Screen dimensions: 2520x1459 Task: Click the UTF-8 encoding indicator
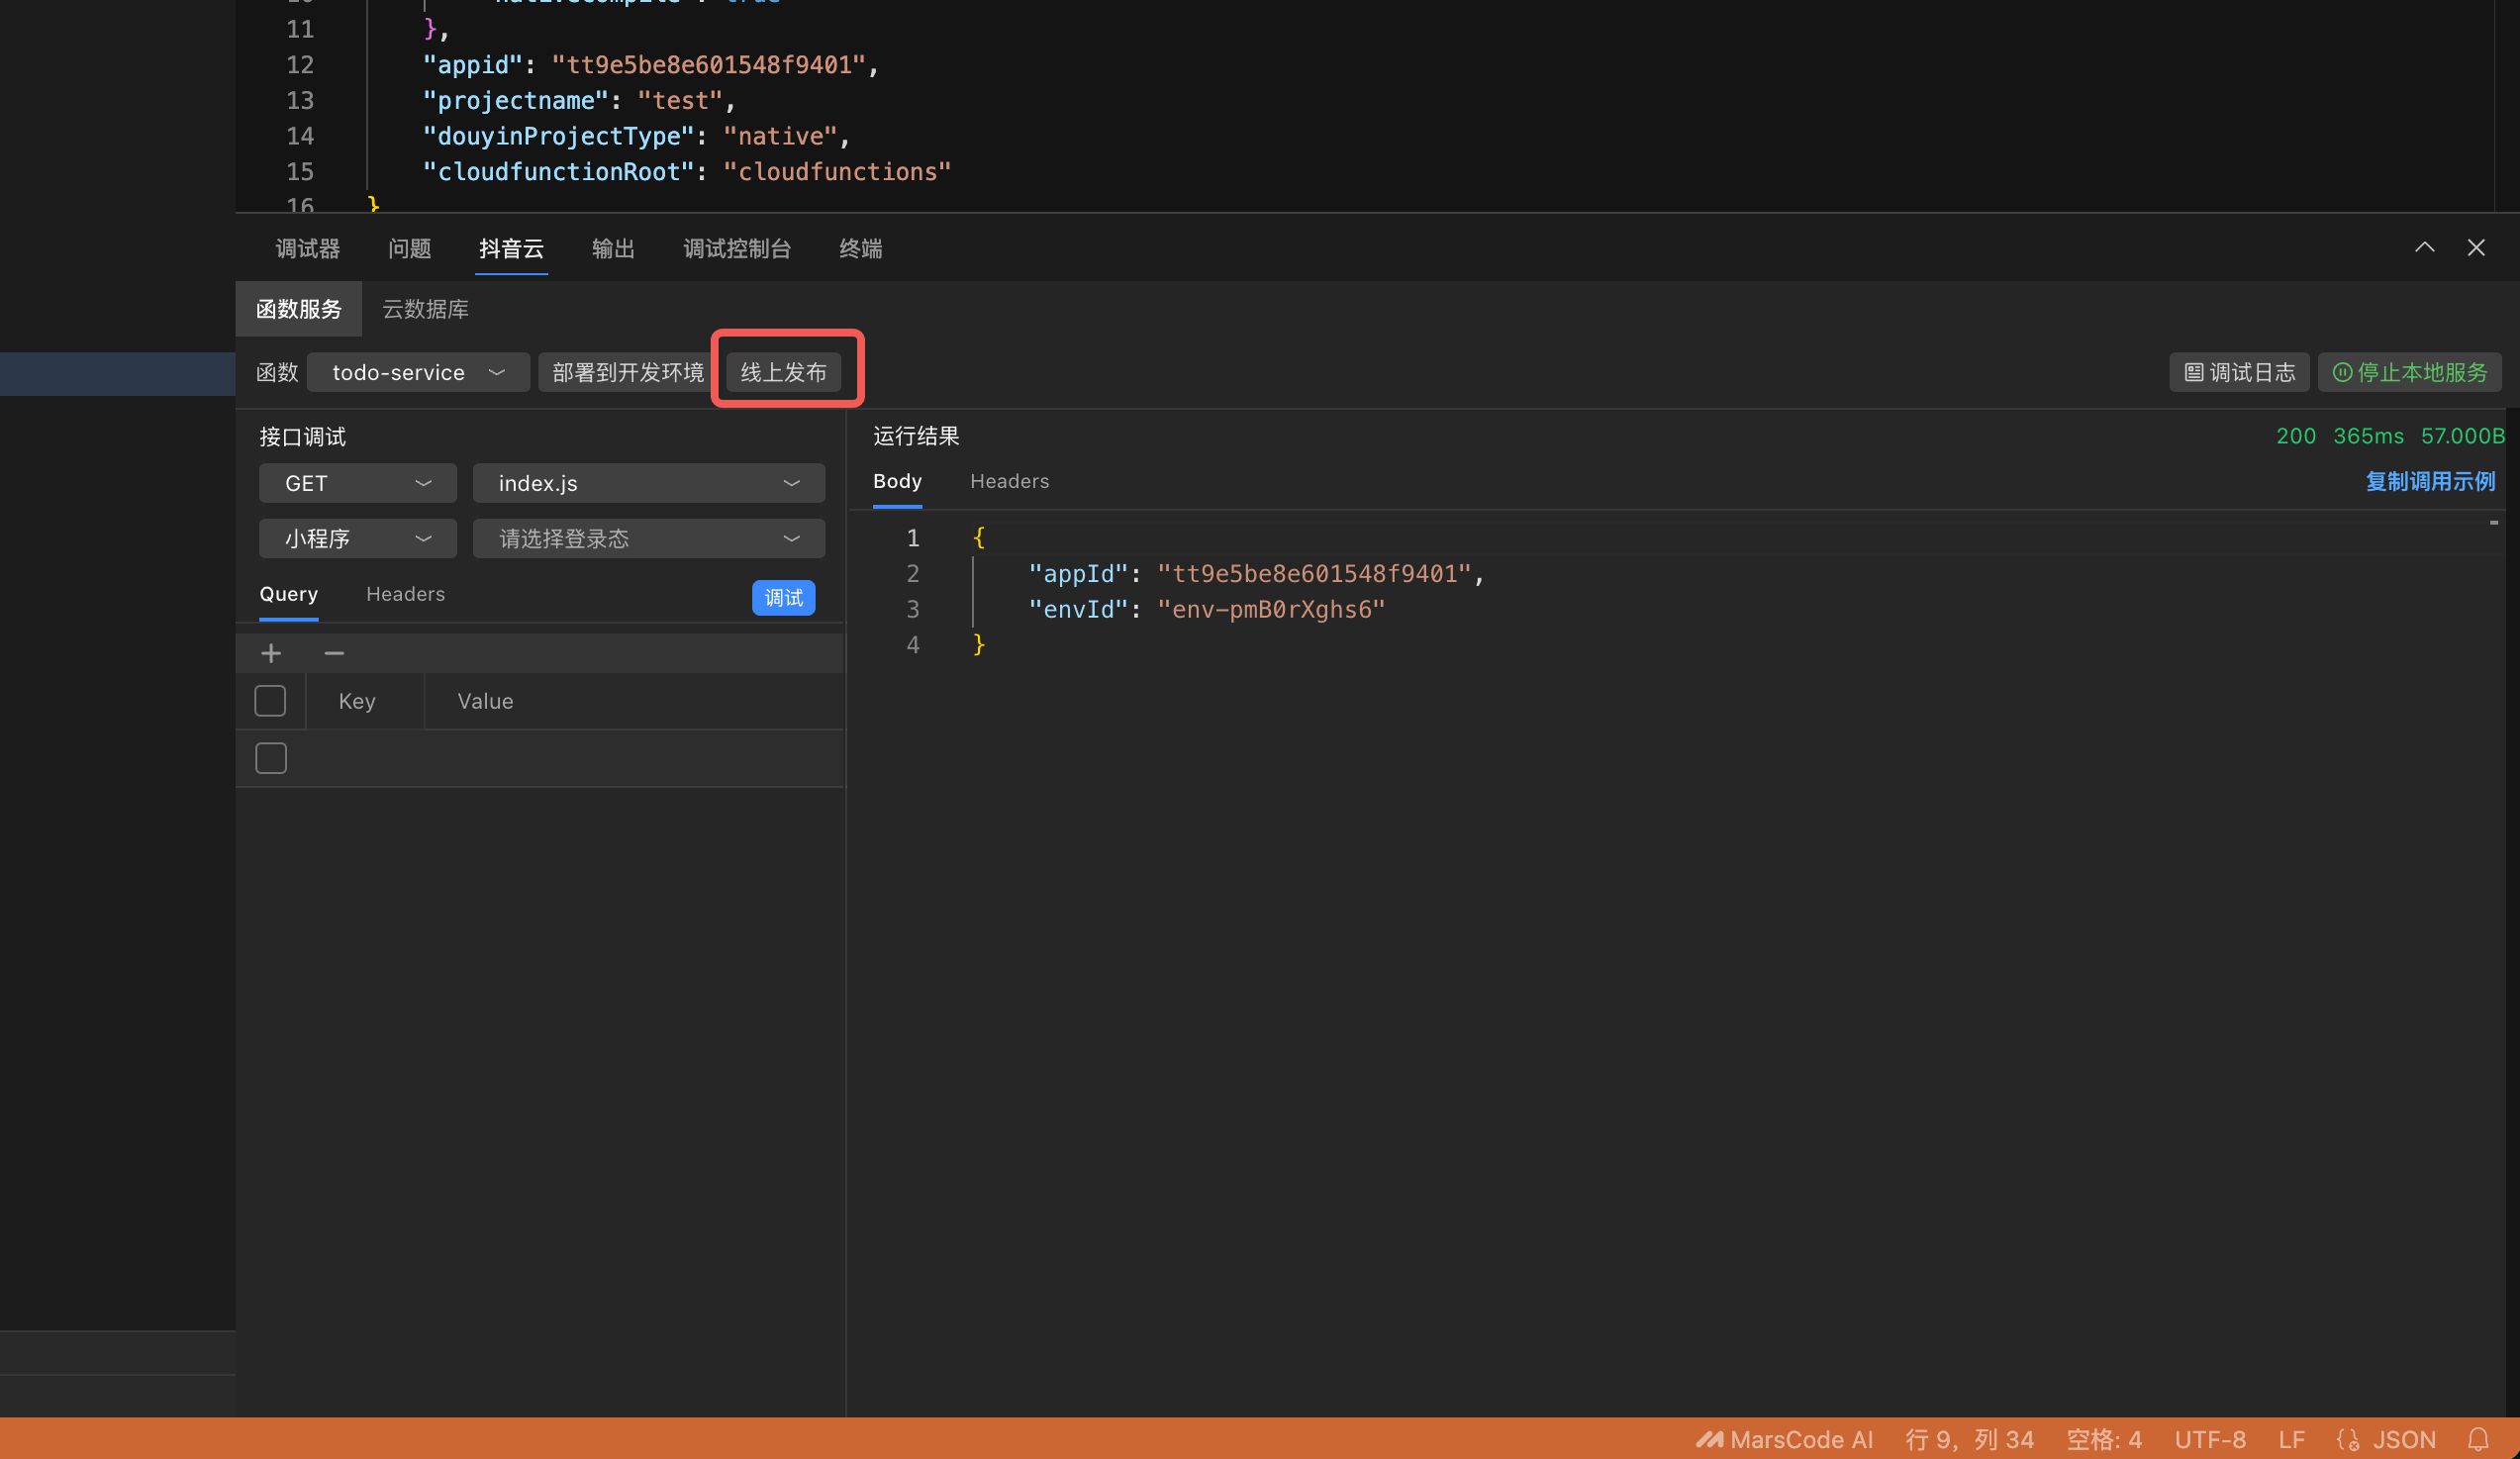tap(2210, 1439)
